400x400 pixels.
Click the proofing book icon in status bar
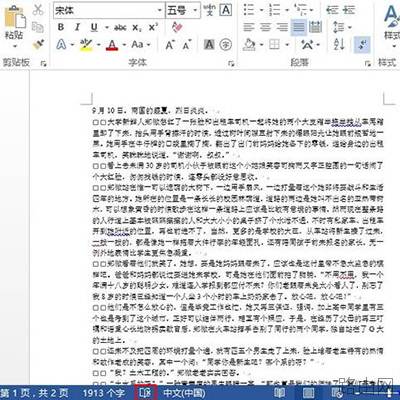click(145, 393)
